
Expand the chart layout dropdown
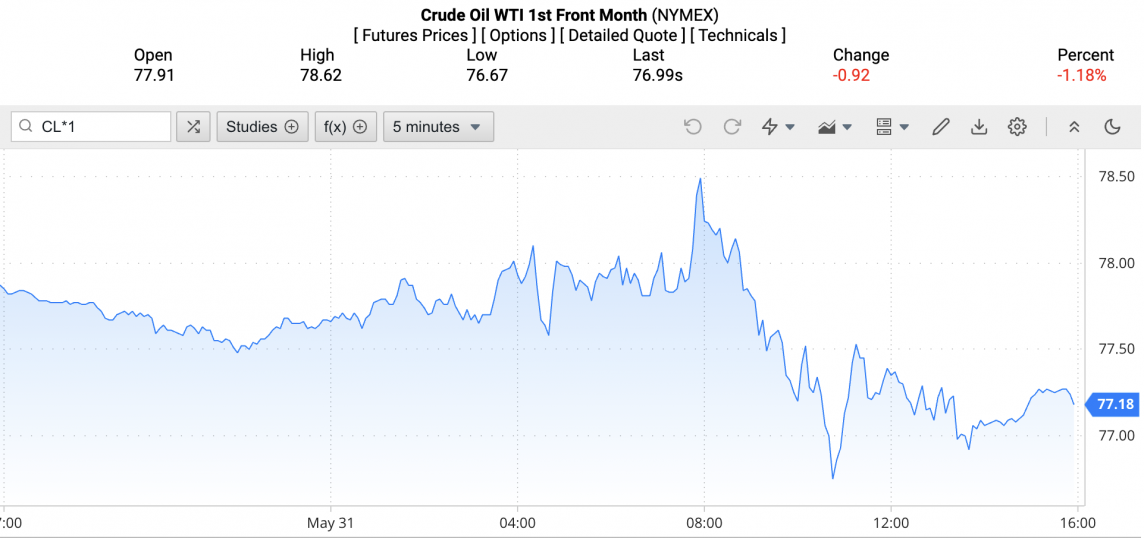pos(892,127)
